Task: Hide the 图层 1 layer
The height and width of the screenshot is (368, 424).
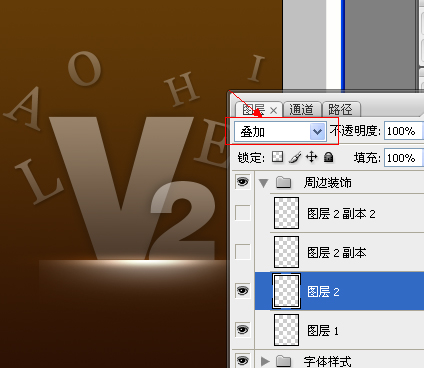Action: coord(242,330)
